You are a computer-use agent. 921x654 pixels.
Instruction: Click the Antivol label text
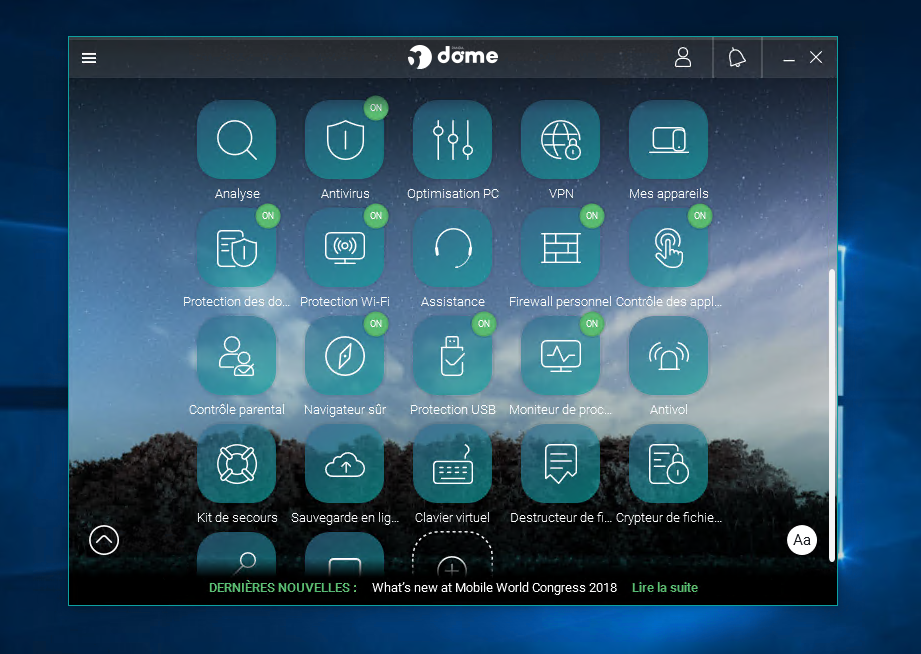coord(668,410)
